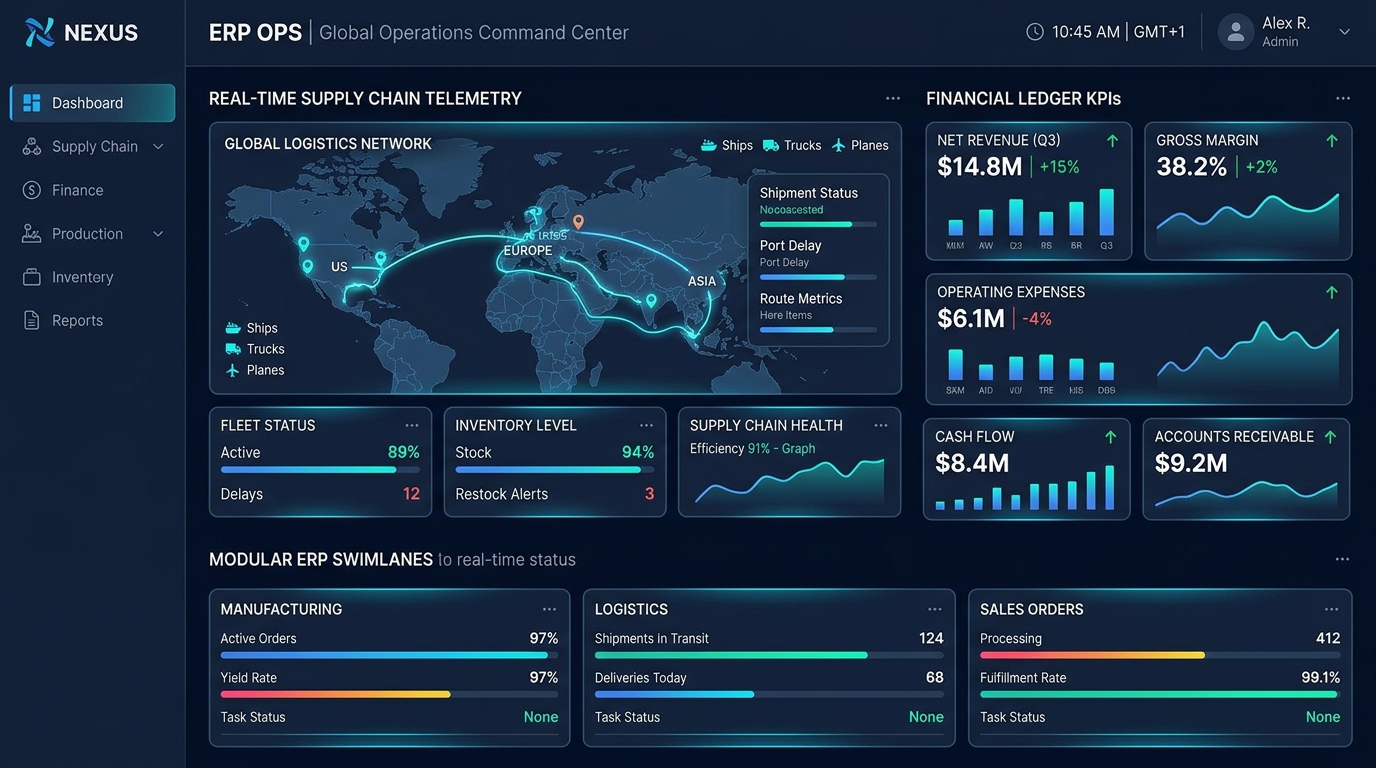Toggle Planes in top map legend
This screenshot has width=1376, height=768.
860,145
